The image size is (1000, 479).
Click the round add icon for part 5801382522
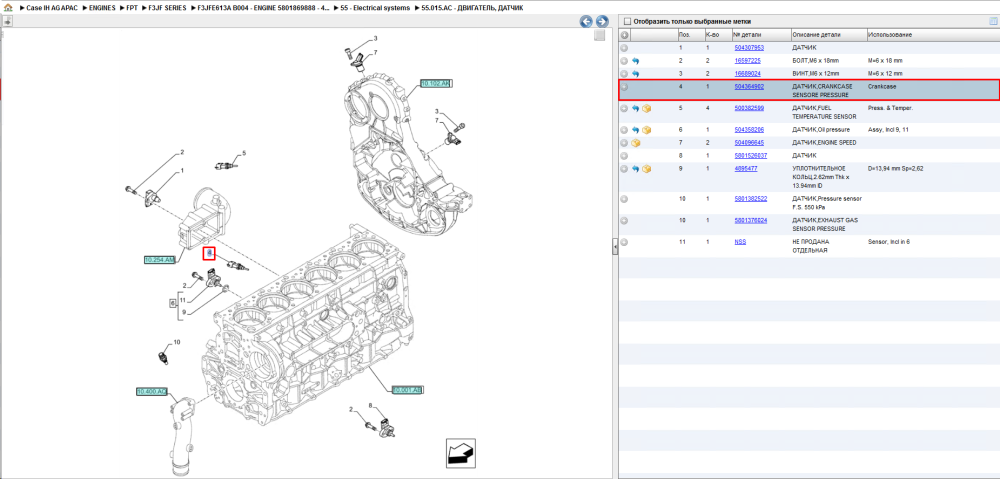tap(624, 199)
